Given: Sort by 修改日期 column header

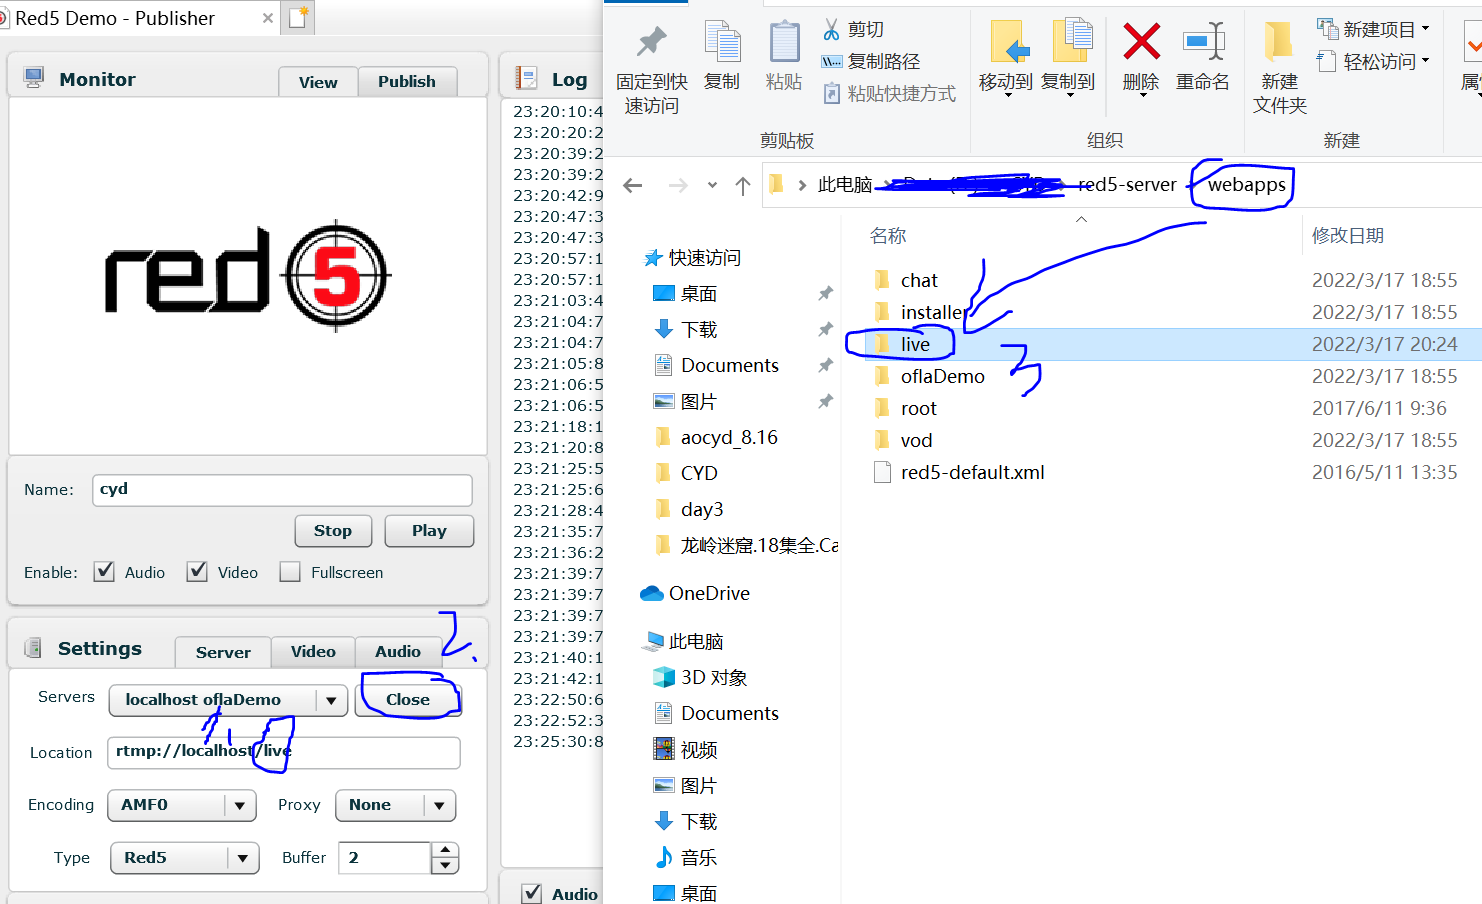Looking at the screenshot, I should (x=1348, y=235).
